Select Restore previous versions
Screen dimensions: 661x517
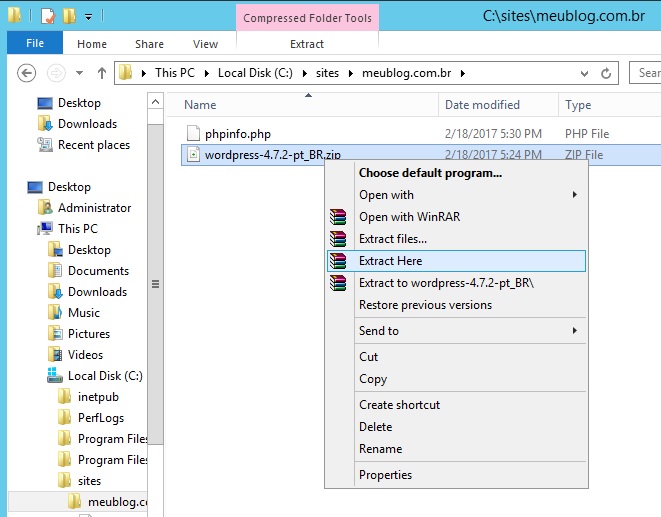[457, 305]
